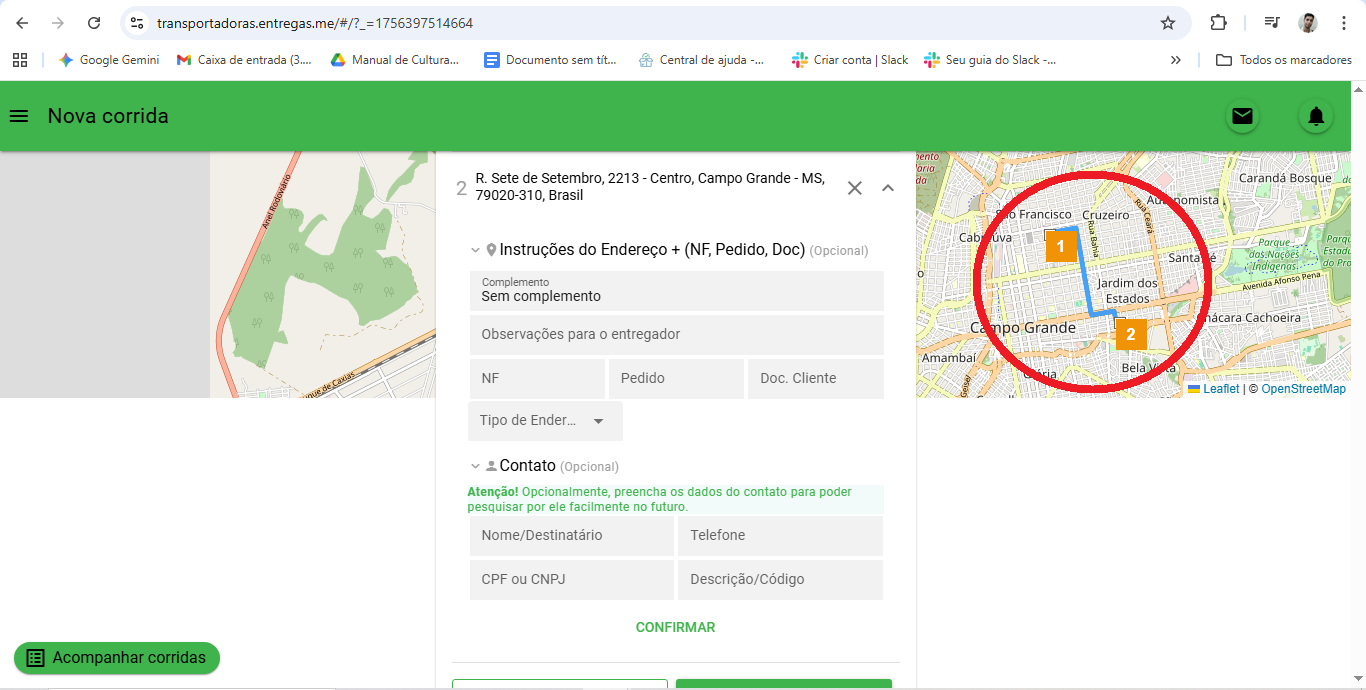
Task: Open the Chrome profile avatar
Action: tap(1308, 23)
